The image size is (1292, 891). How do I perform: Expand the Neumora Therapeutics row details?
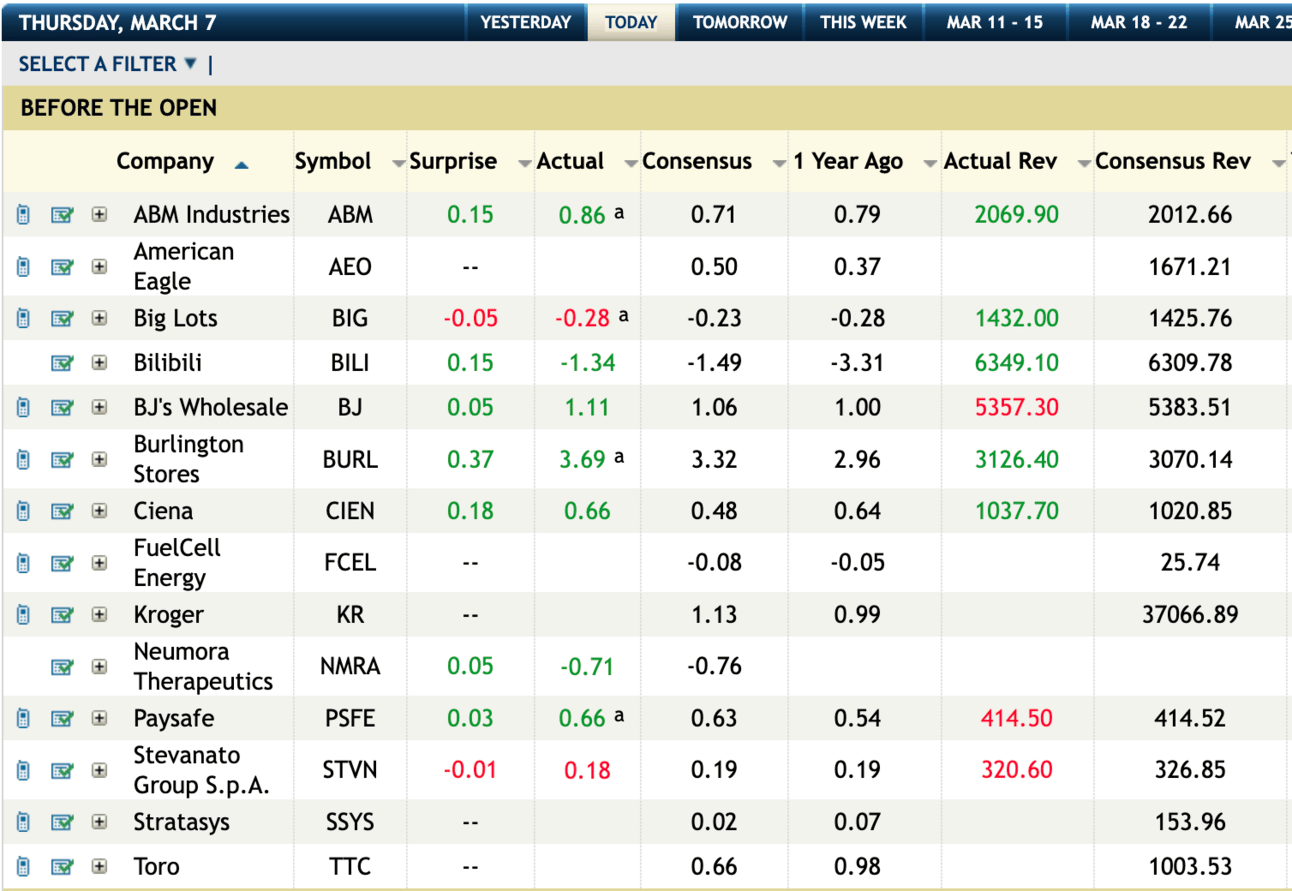99,667
